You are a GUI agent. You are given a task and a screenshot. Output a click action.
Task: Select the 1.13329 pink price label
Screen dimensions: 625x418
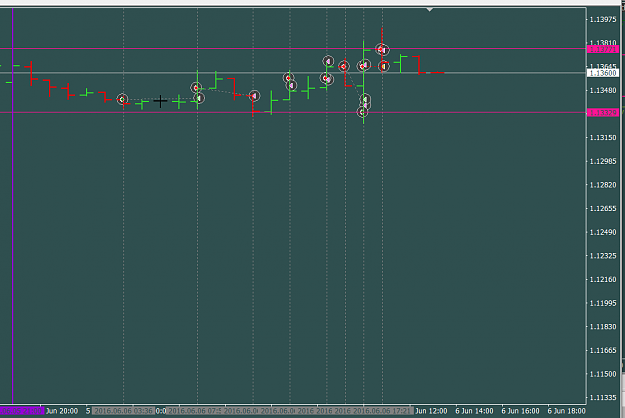(603, 113)
